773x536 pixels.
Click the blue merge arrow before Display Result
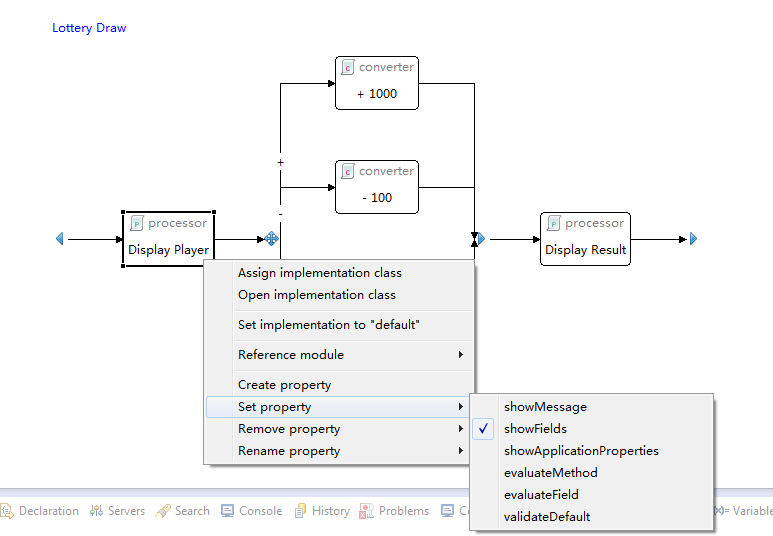(x=481, y=239)
